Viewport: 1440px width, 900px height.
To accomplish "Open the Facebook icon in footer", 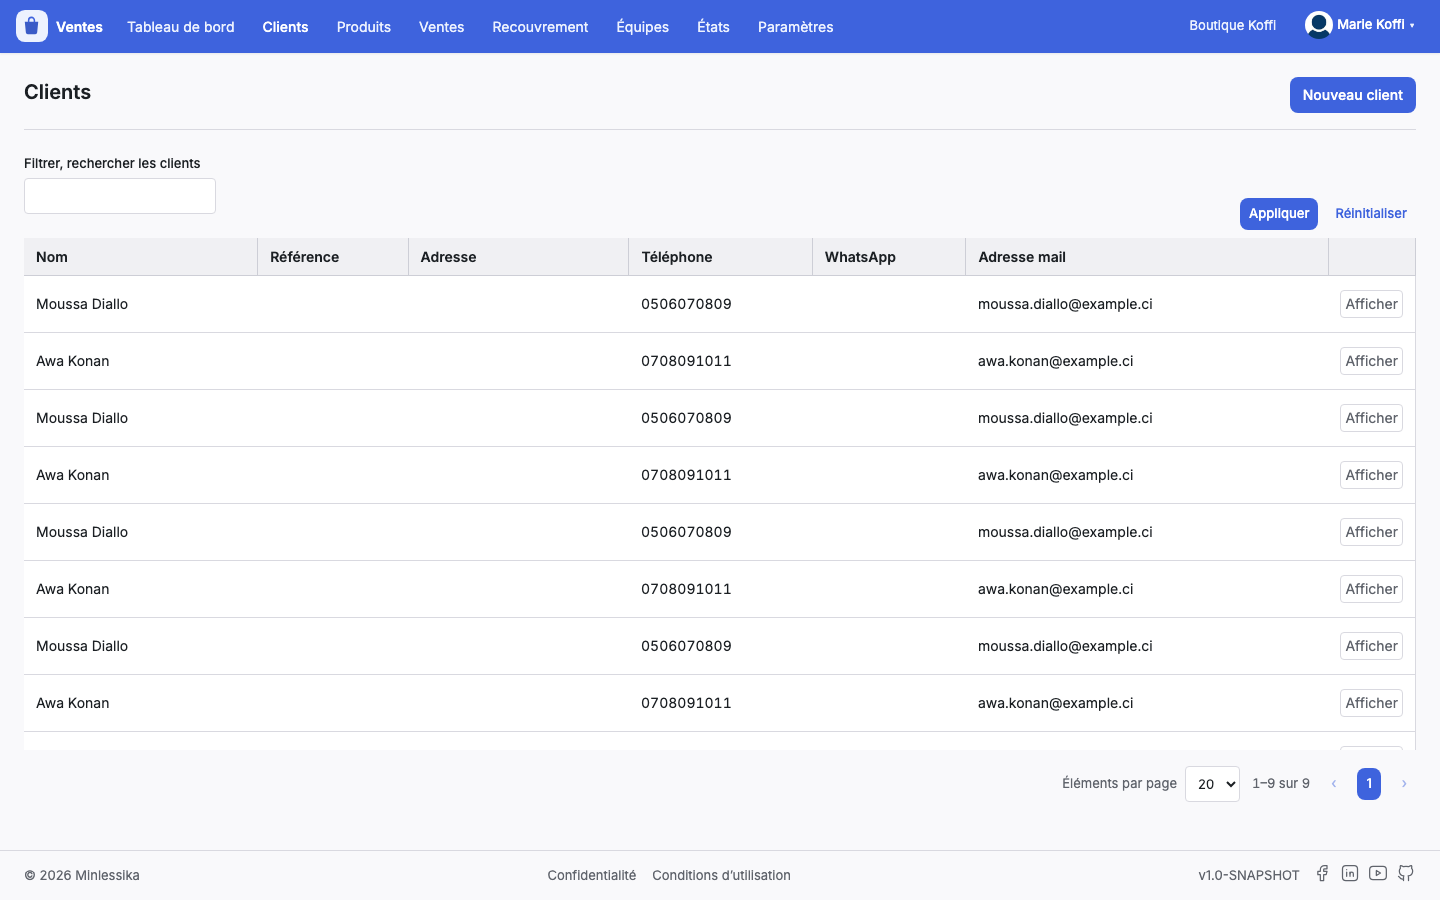I will [1322, 873].
